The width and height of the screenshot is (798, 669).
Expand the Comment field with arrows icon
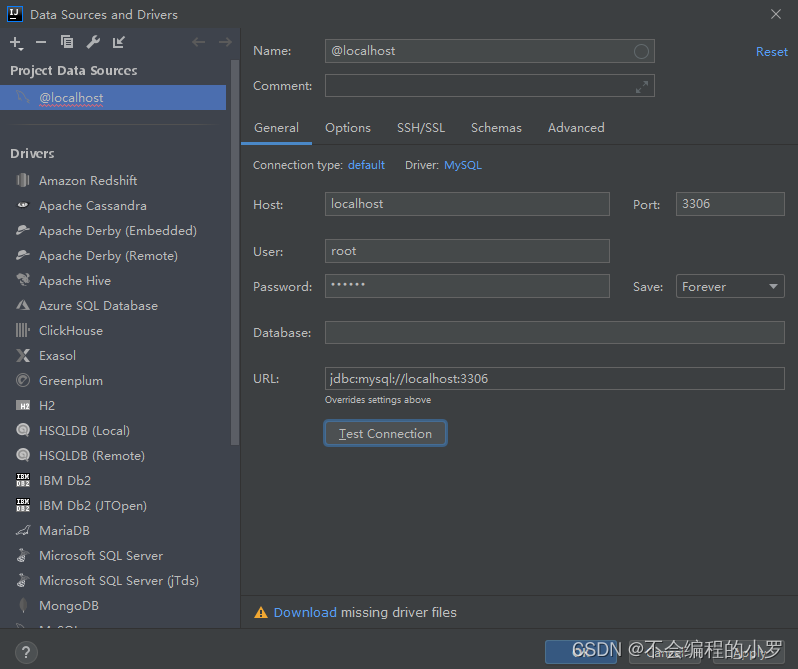[642, 86]
